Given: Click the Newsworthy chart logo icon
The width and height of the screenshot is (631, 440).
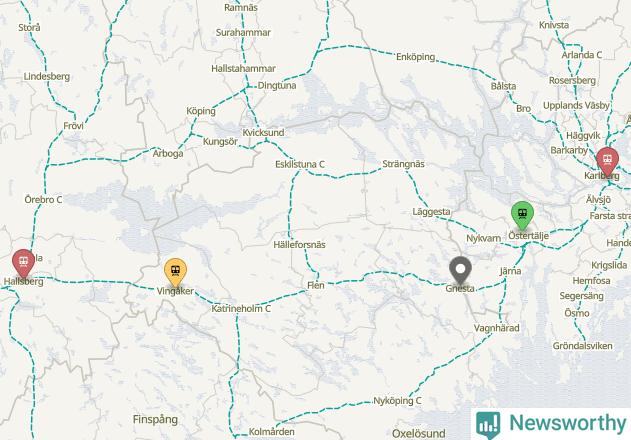Looking at the screenshot, I should tap(488, 425).
